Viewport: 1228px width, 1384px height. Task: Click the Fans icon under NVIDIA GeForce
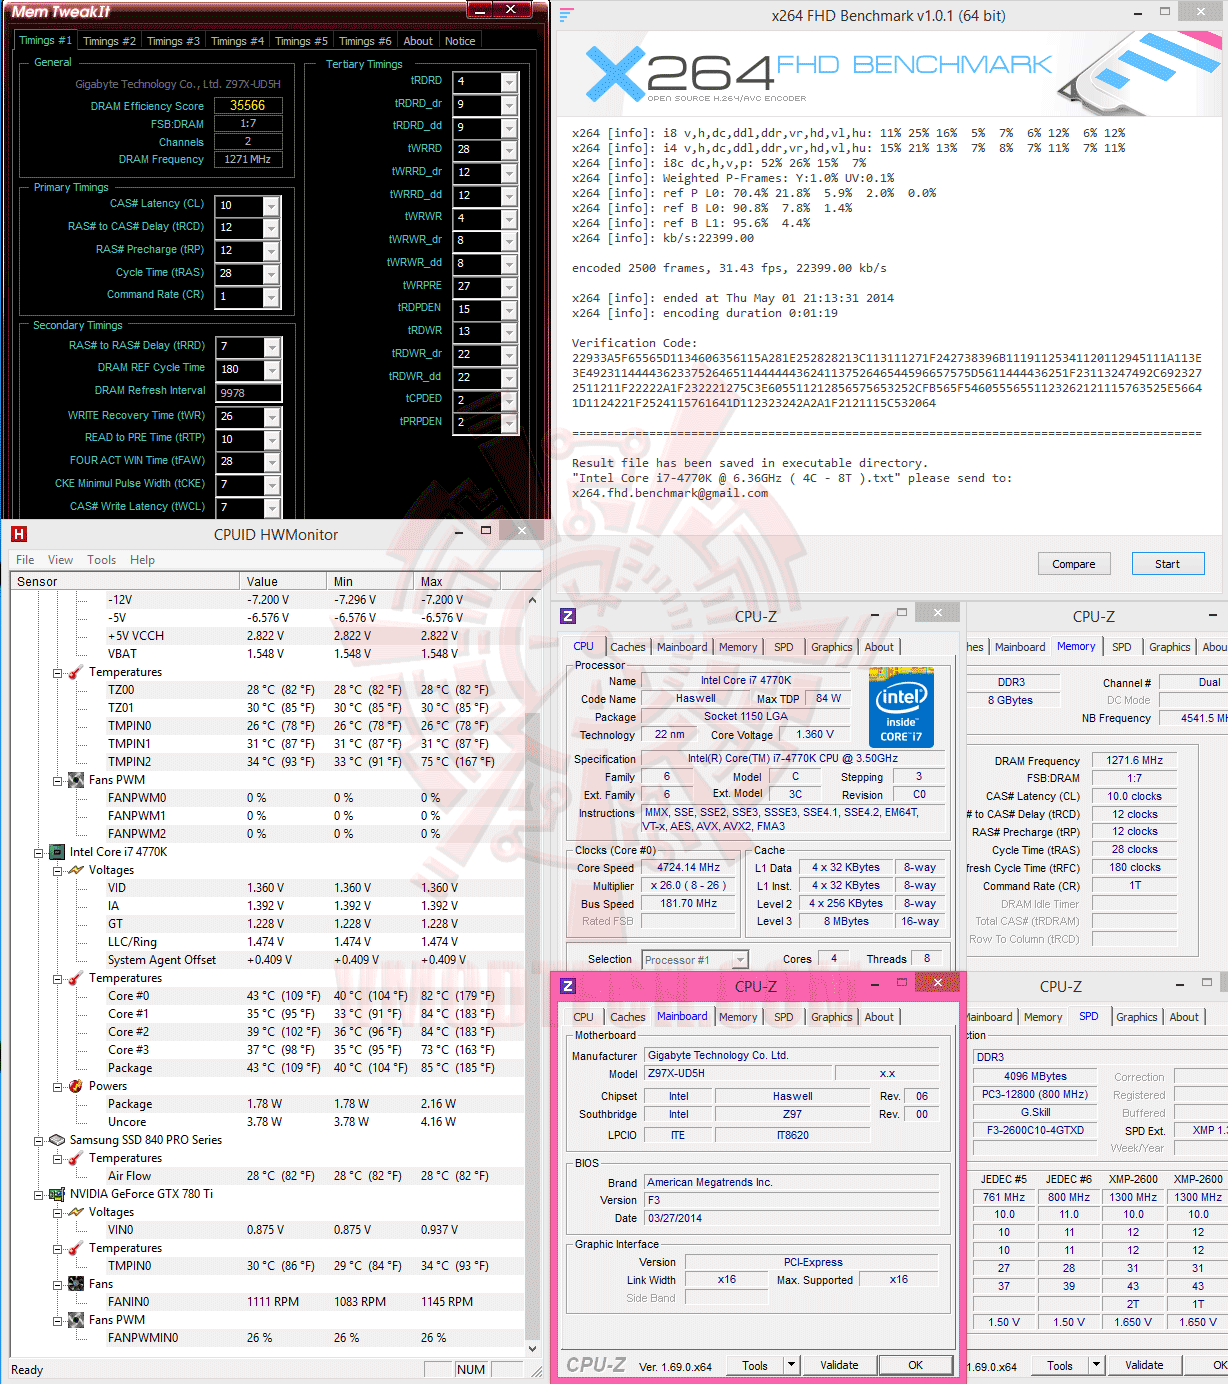[x=75, y=1284]
